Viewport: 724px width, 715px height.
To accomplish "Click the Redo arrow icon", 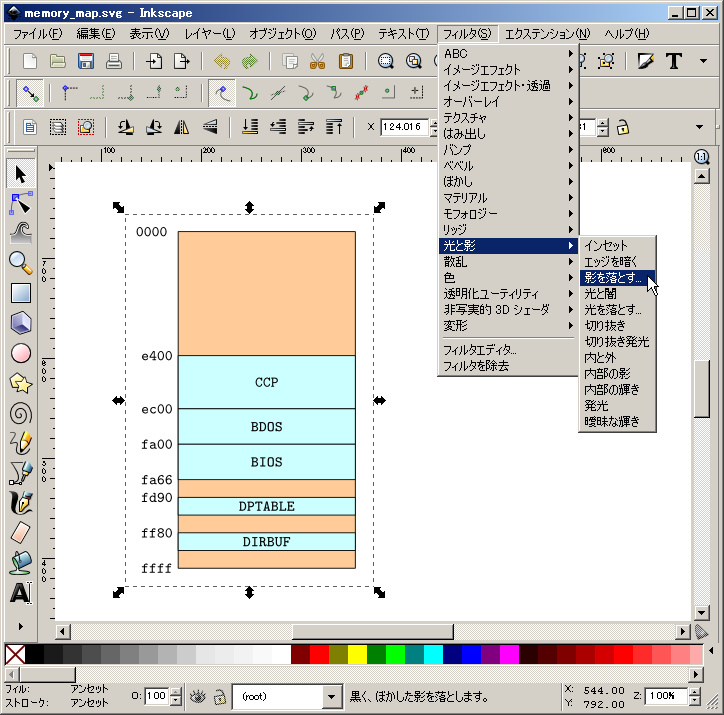I will coord(250,61).
